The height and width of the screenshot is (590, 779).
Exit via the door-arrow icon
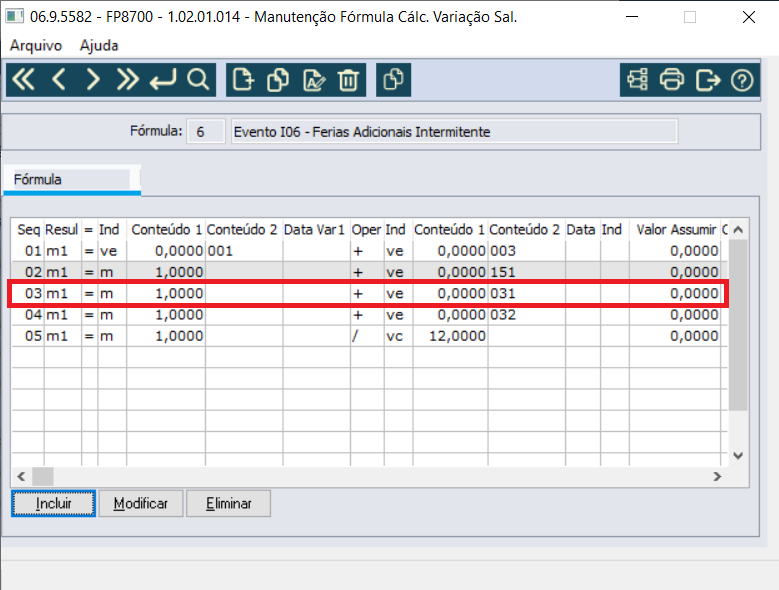(707, 79)
